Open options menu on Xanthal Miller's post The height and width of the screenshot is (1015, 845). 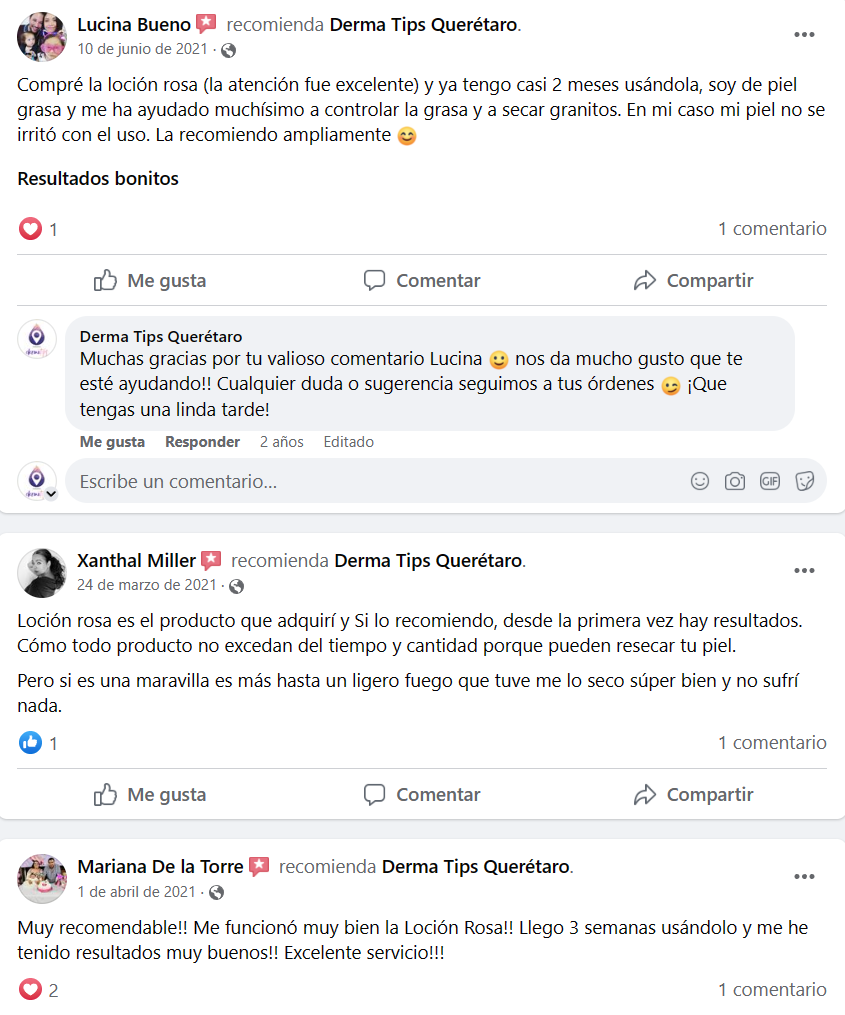tap(804, 570)
